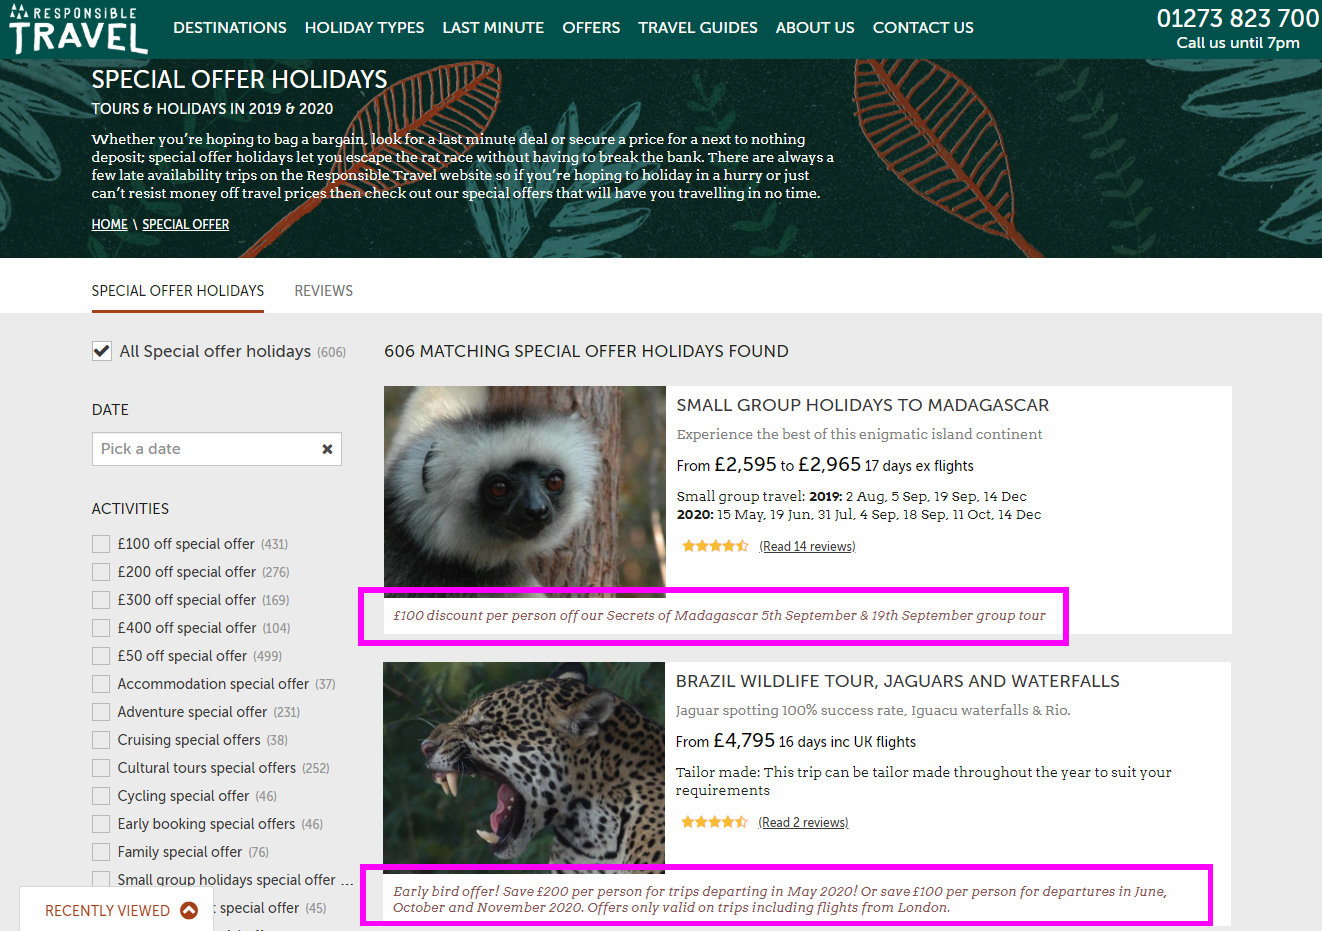Screen dimensions: 1322x931
Task: Click the Early bird offer note for Brazil
Action: [x=780, y=900]
